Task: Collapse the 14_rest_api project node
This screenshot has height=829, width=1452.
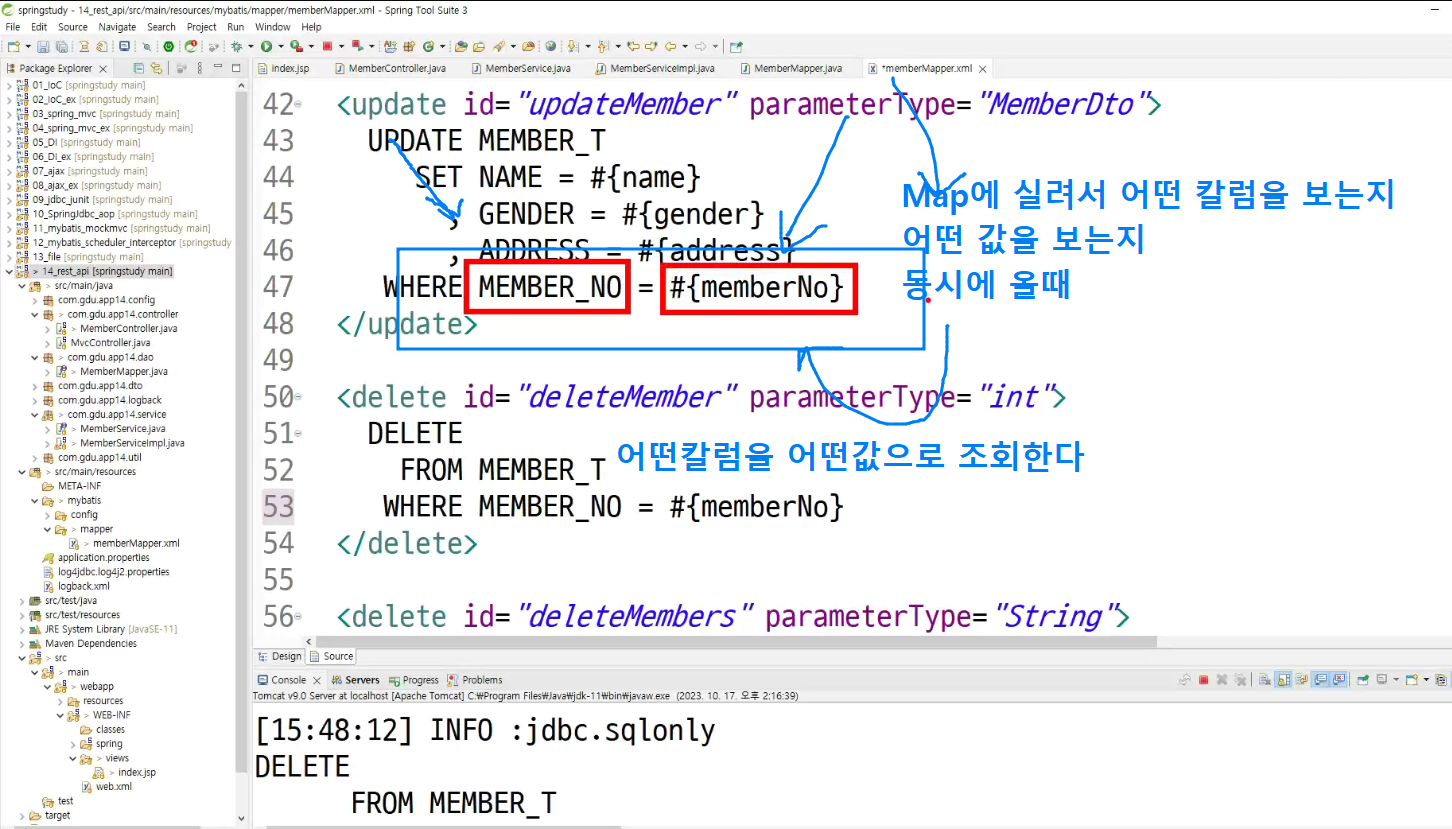Action: tap(9, 271)
